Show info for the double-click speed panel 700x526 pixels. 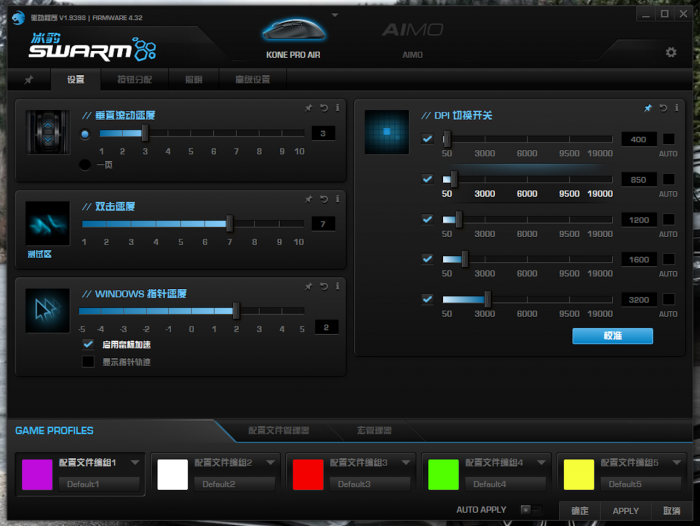pyautogui.click(x=338, y=200)
